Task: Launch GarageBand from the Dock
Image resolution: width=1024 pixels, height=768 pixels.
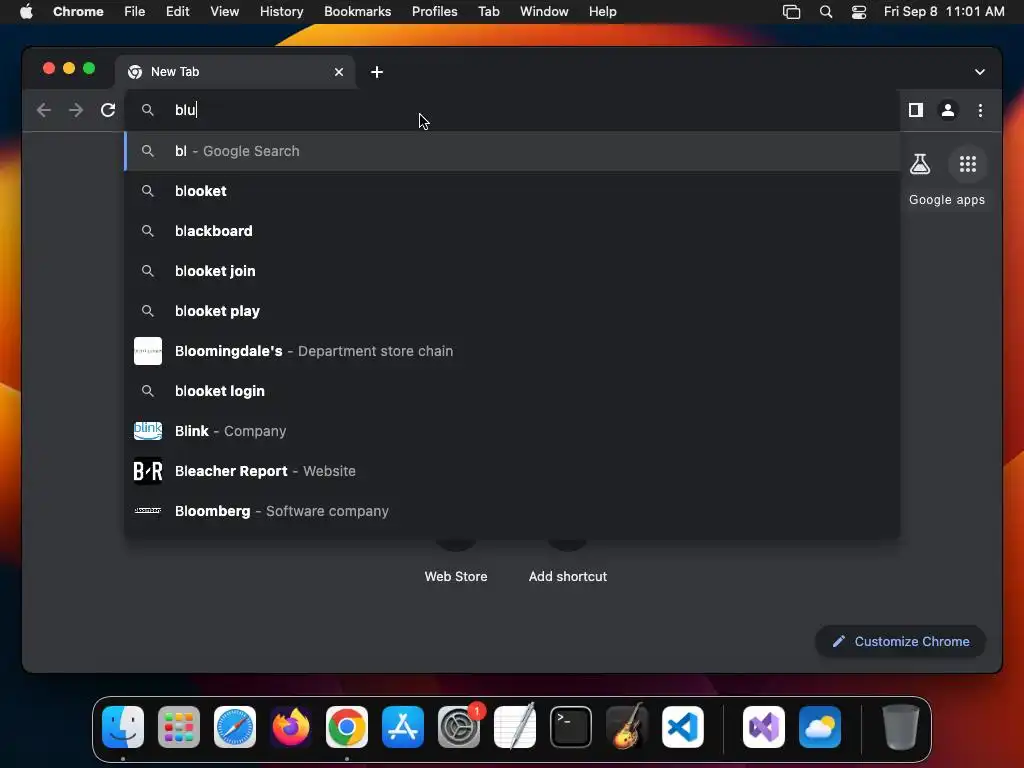Action: [627, 727]
